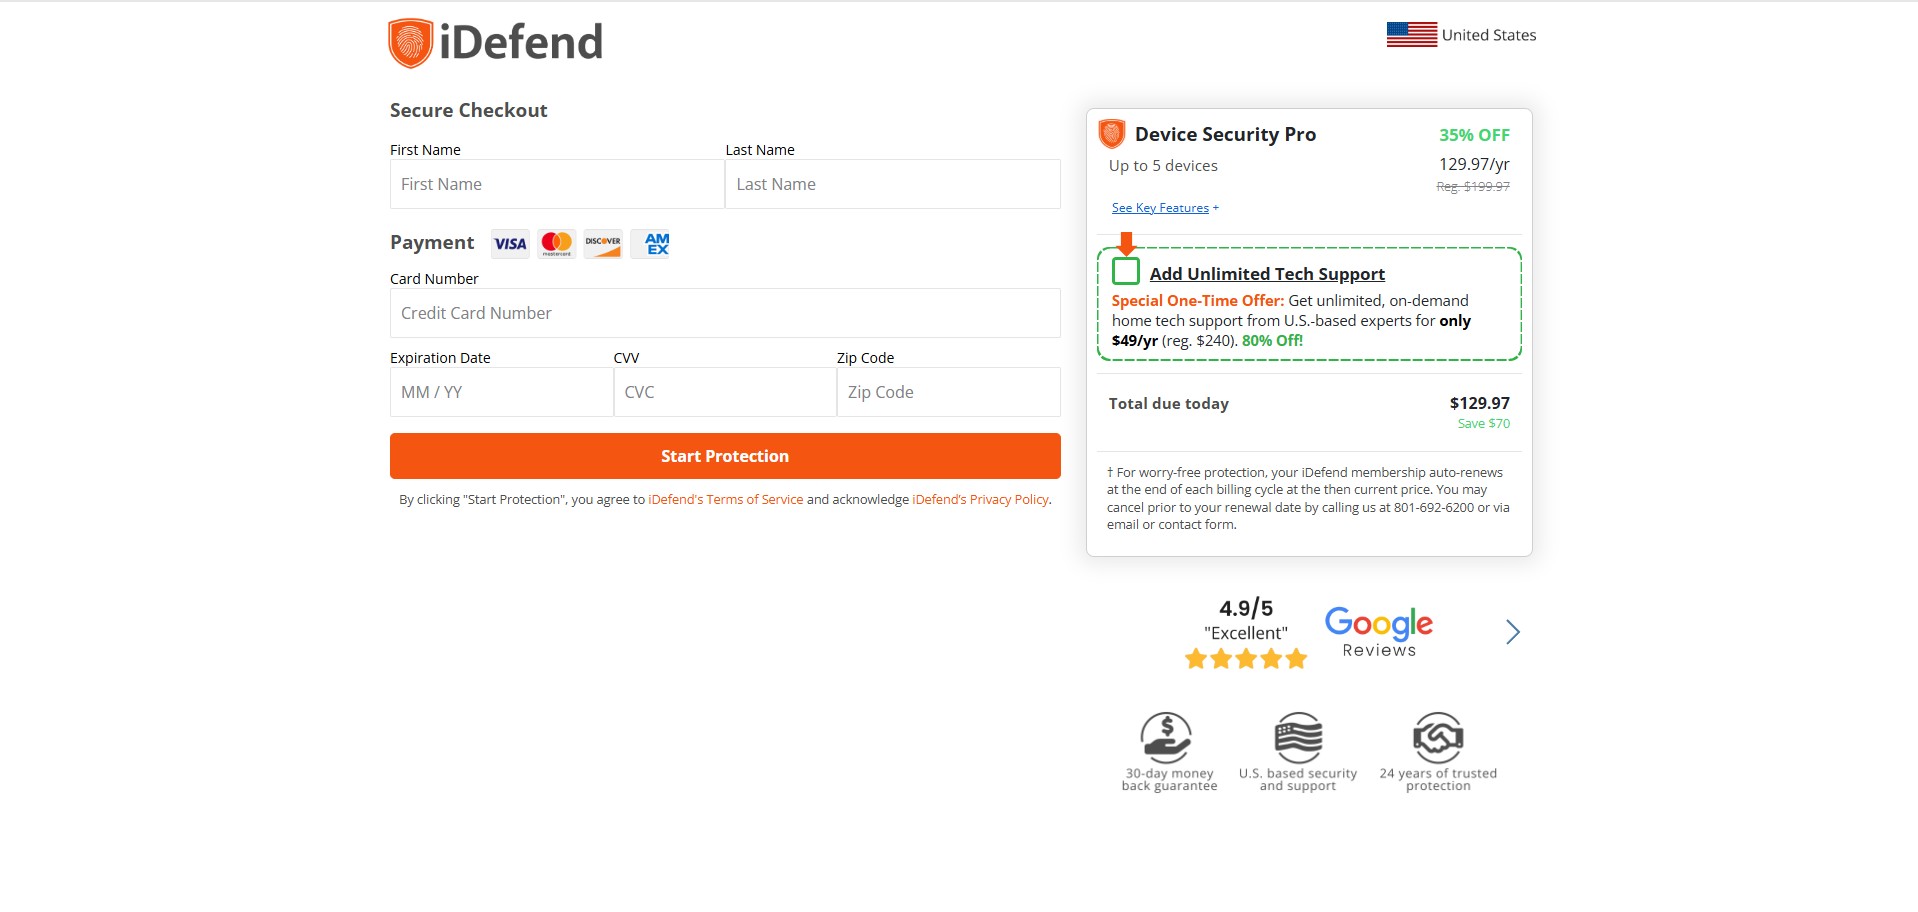
Task: Click the American Express icon
Action: click(656, 244)
